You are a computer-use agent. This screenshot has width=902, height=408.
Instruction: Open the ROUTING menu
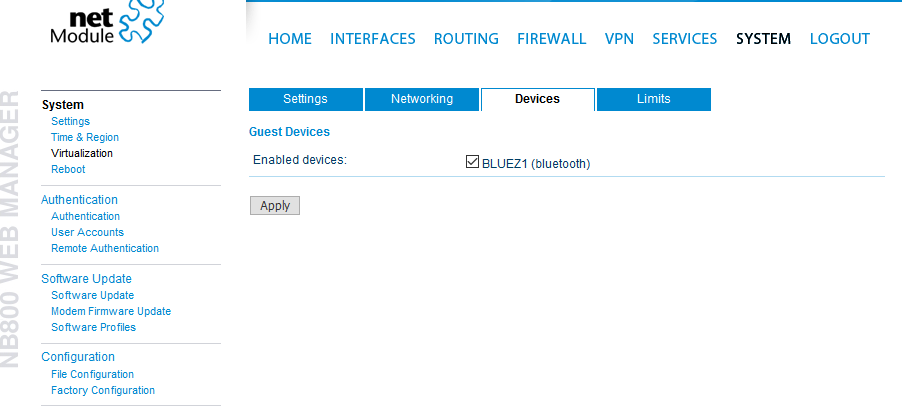[466, 39]
